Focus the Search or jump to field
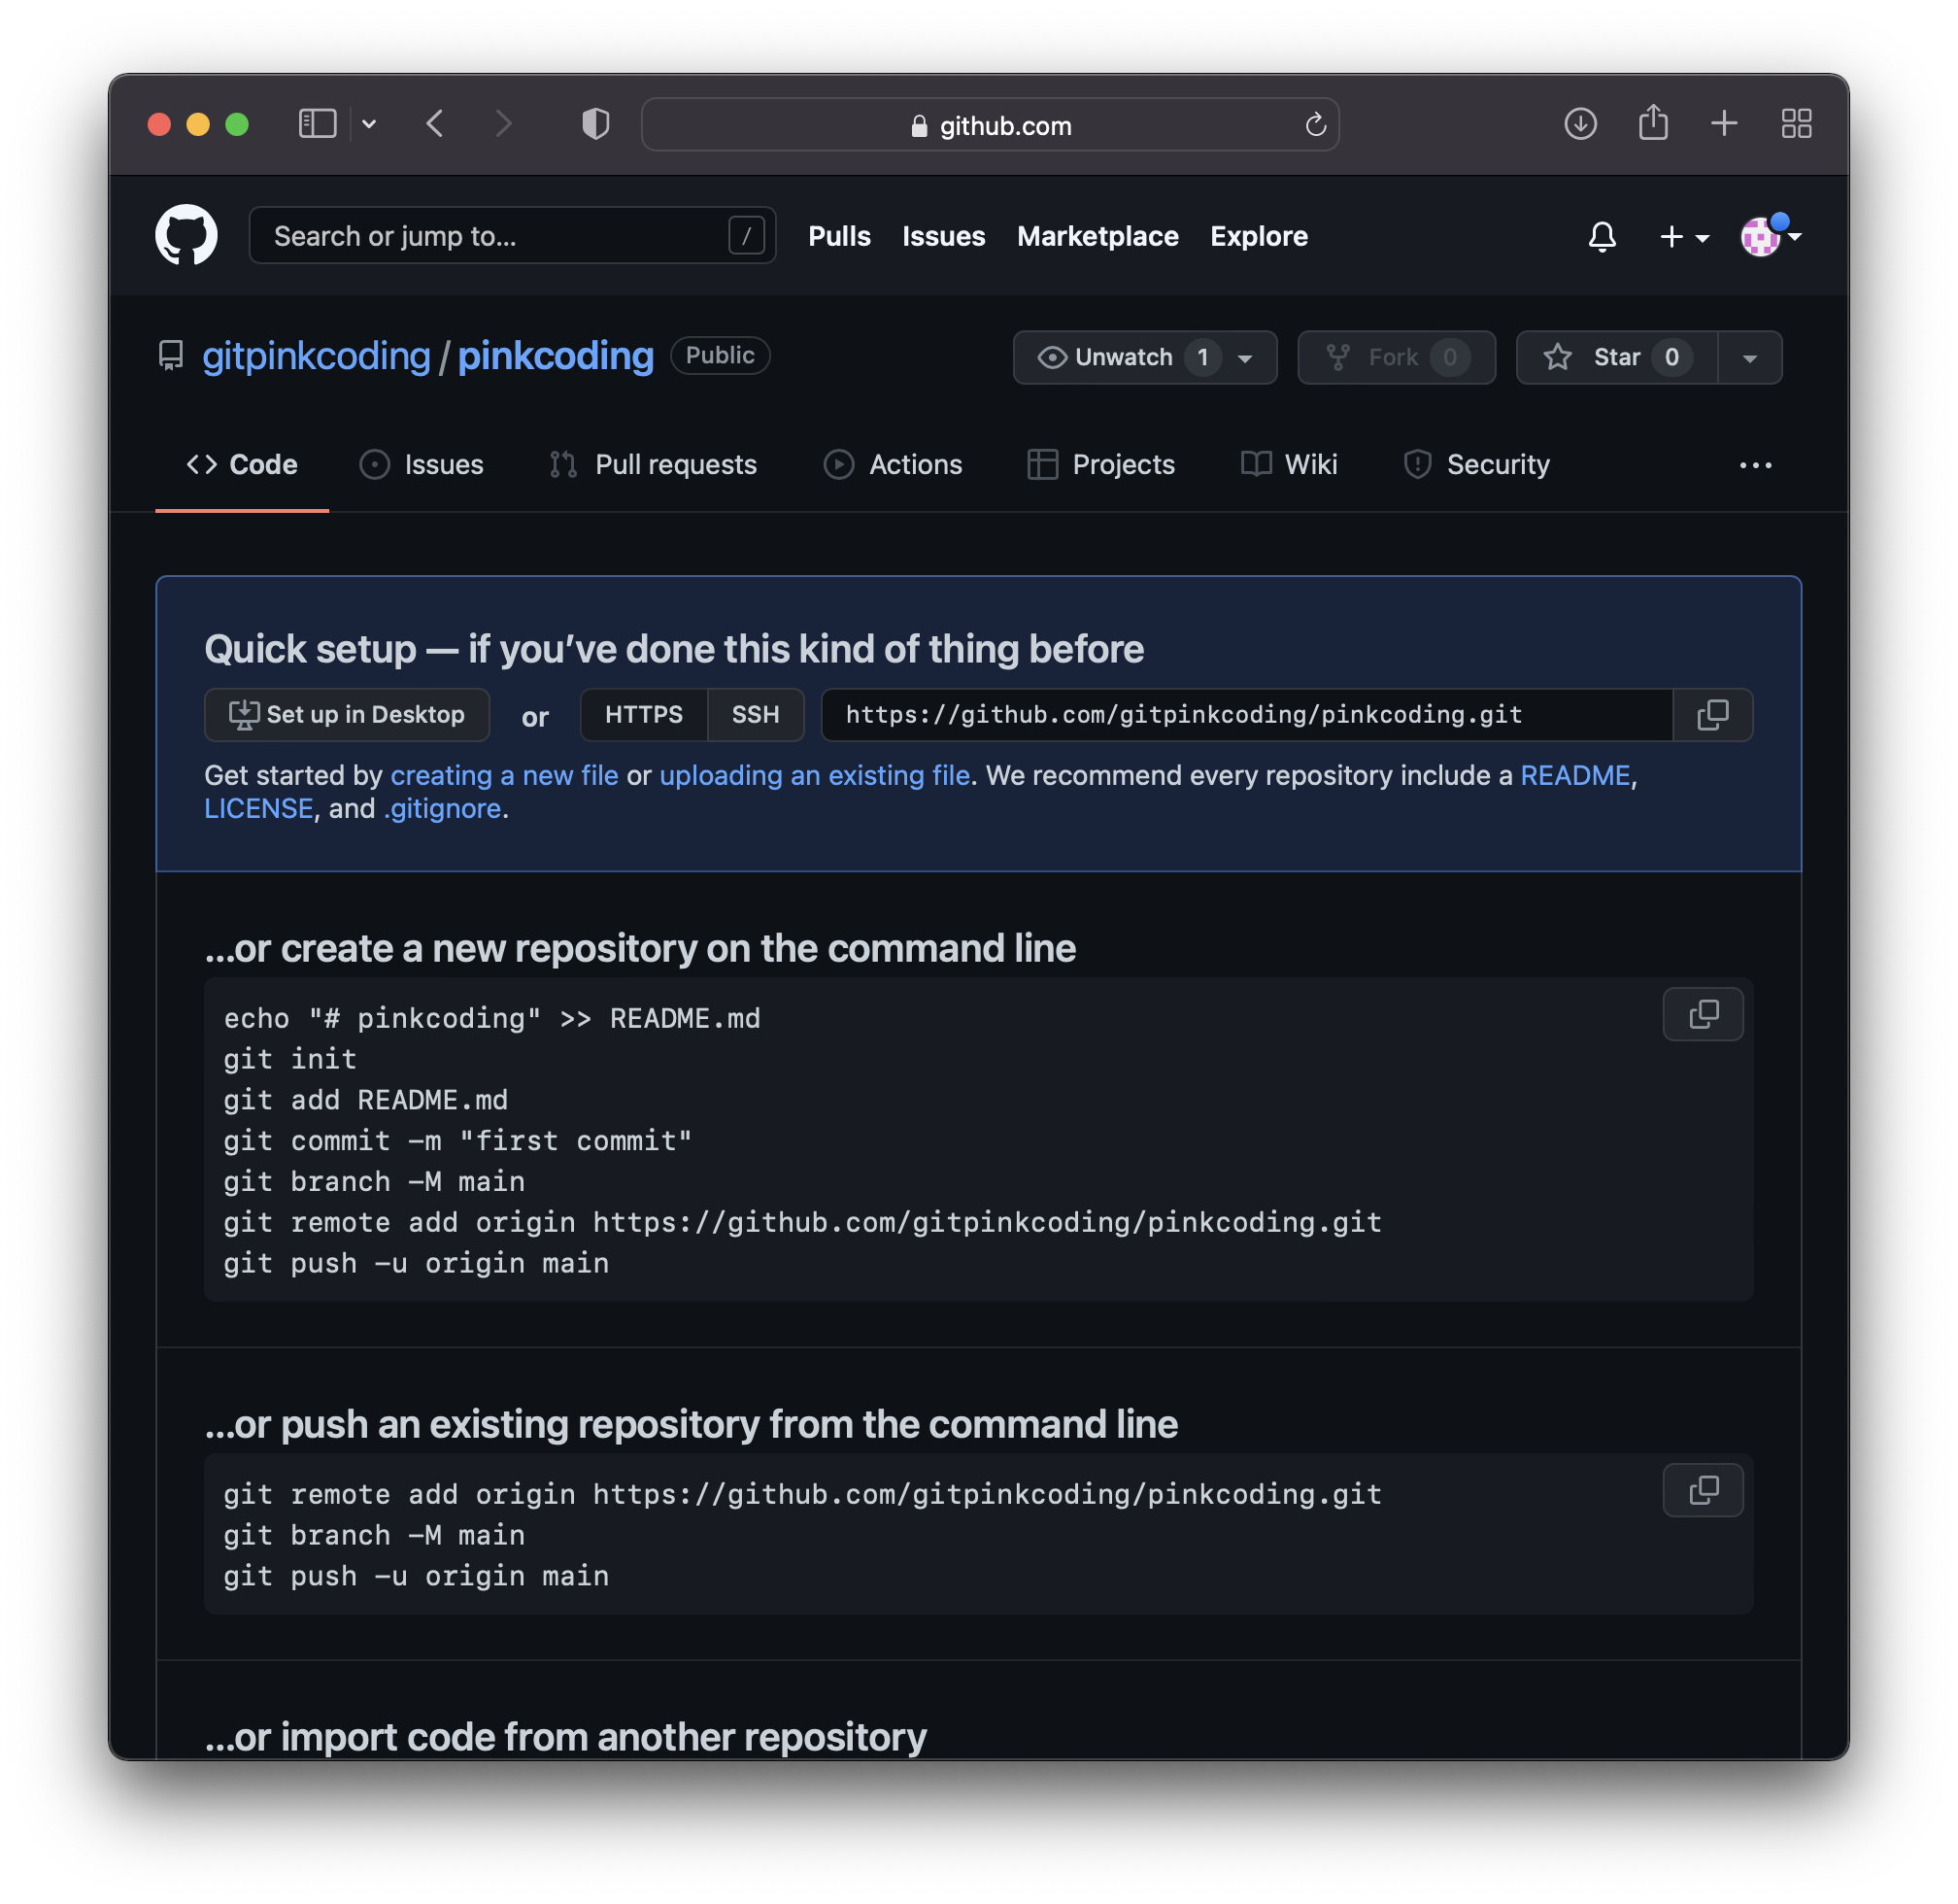The width and height of the screenshot is (1958, 1904). (512, 236)
